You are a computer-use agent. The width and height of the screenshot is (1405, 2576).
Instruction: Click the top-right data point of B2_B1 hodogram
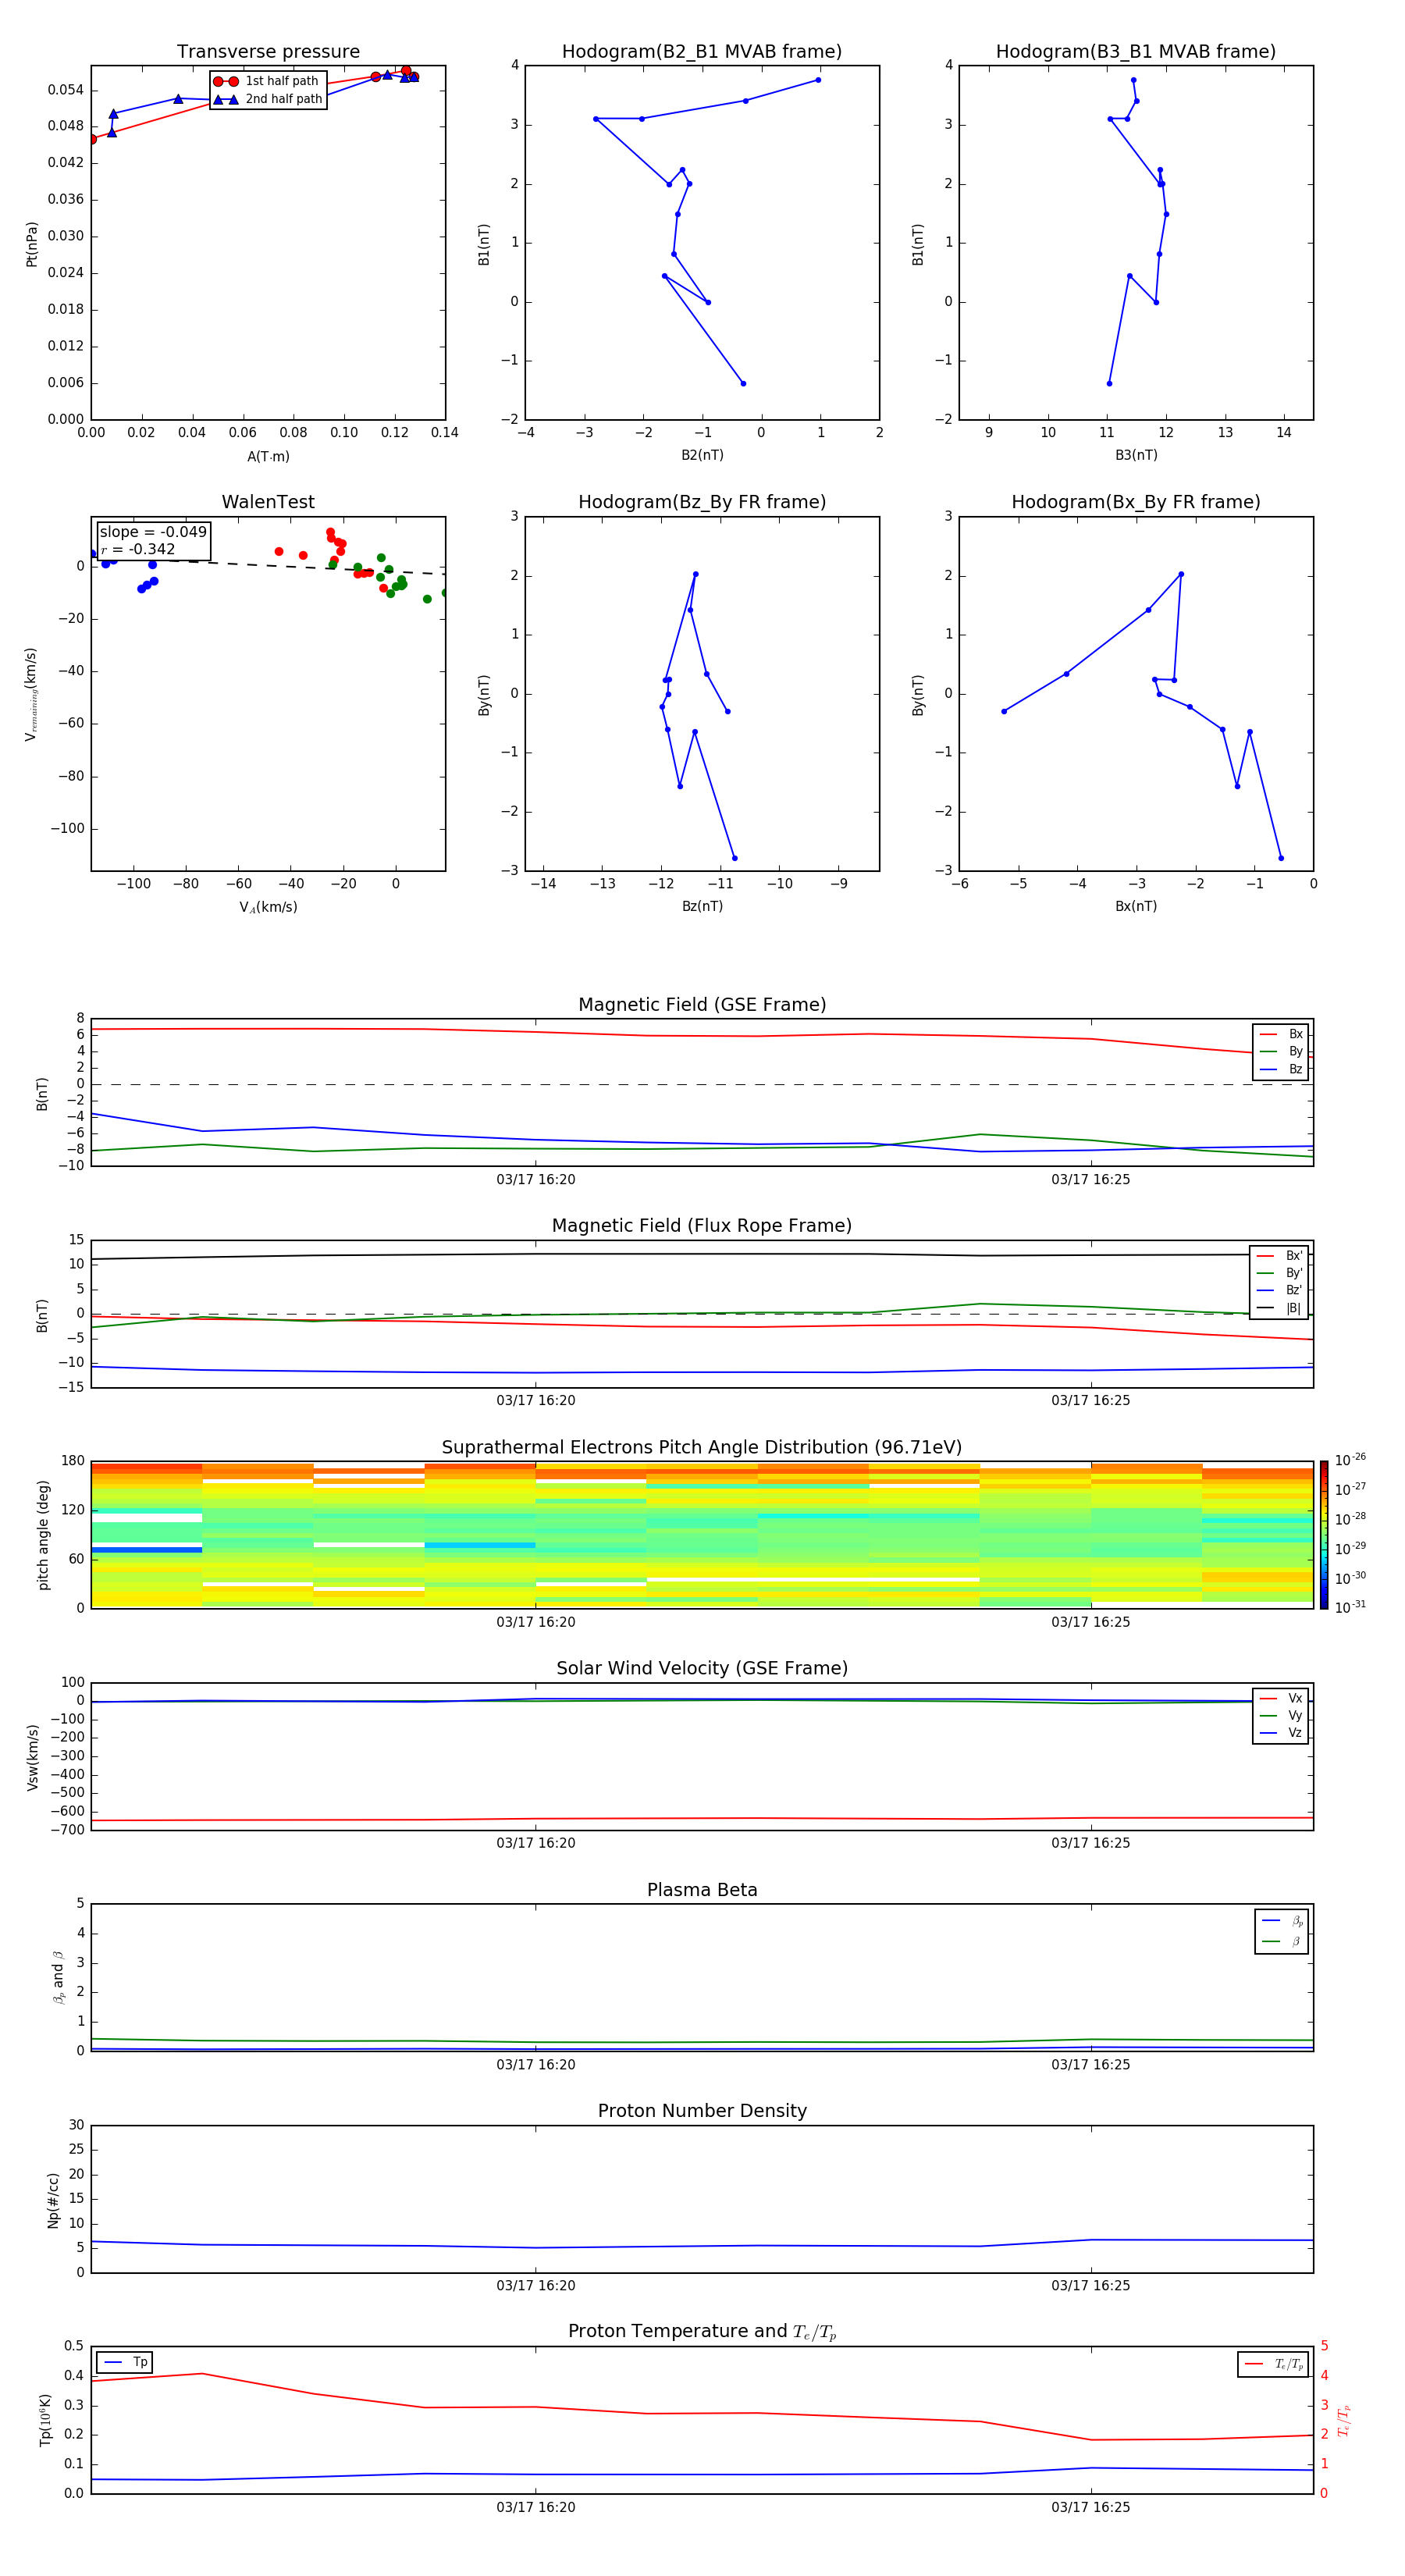coord(818,80)
